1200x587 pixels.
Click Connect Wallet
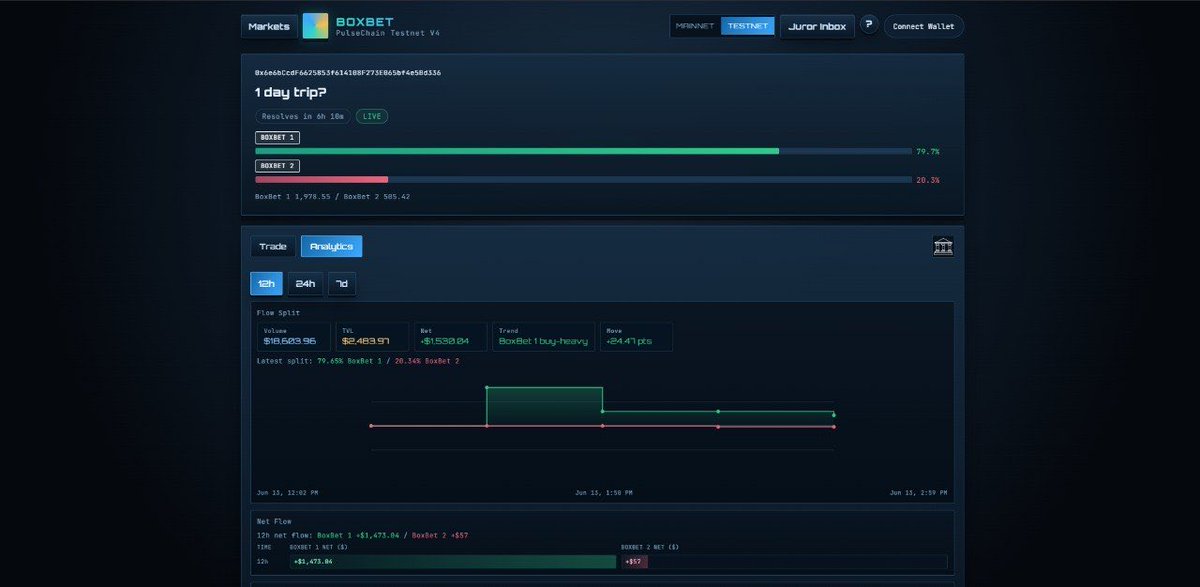923,26
